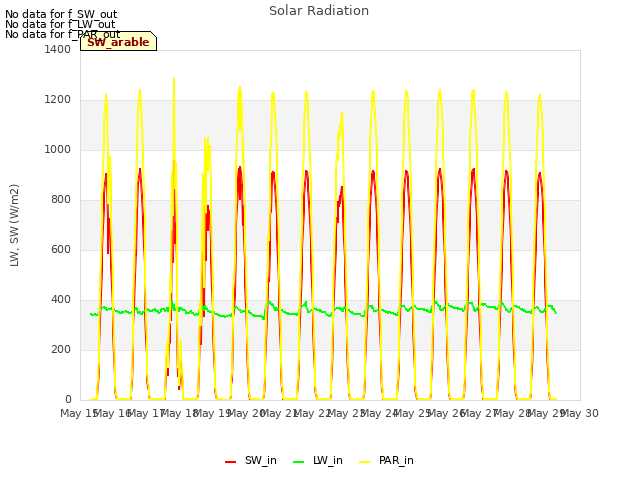Toggle the SW_in legend entry
Viewport: 640px width, 480px height.
coord(251,460)
